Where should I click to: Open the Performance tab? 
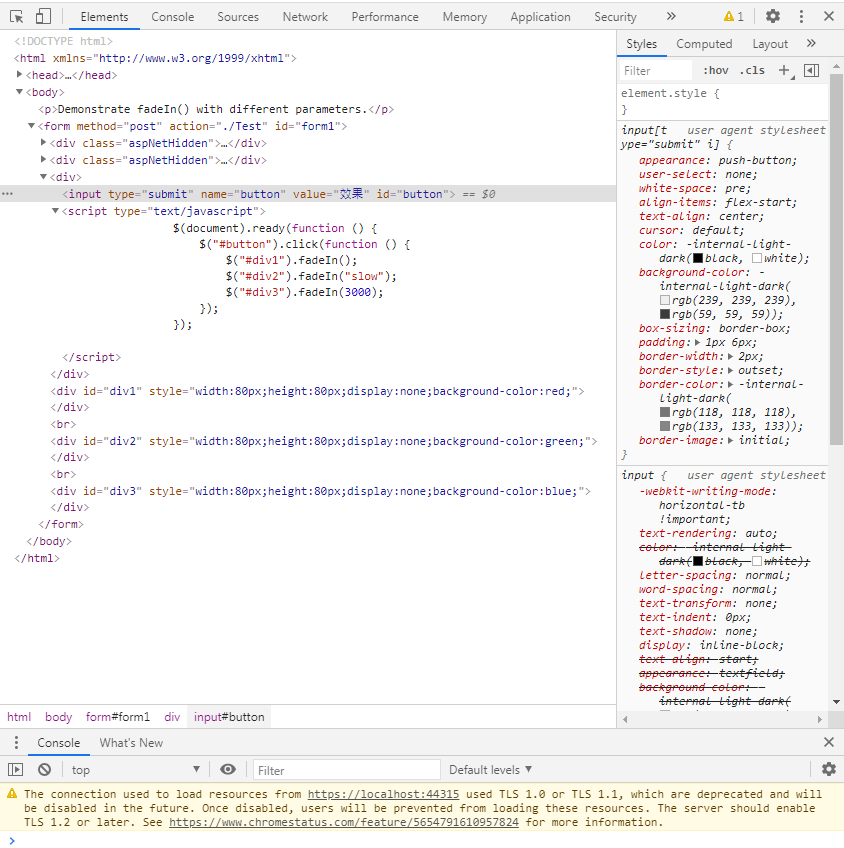pyautogui.click(x=385, y=17)
